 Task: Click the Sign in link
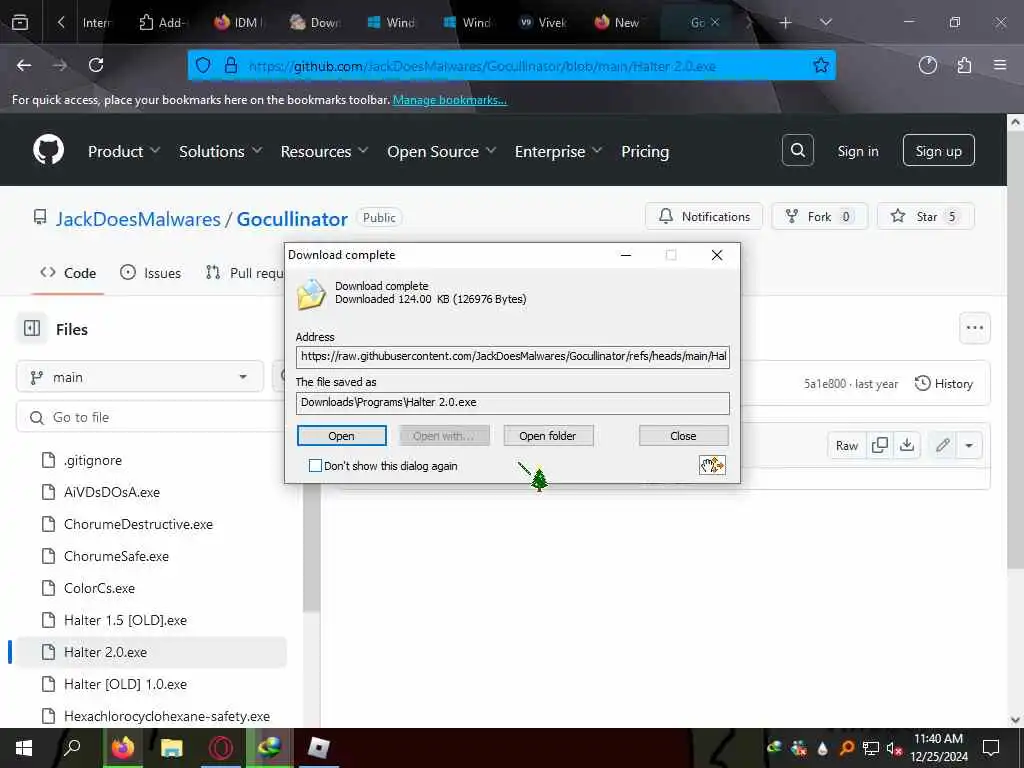coord(857,152)
